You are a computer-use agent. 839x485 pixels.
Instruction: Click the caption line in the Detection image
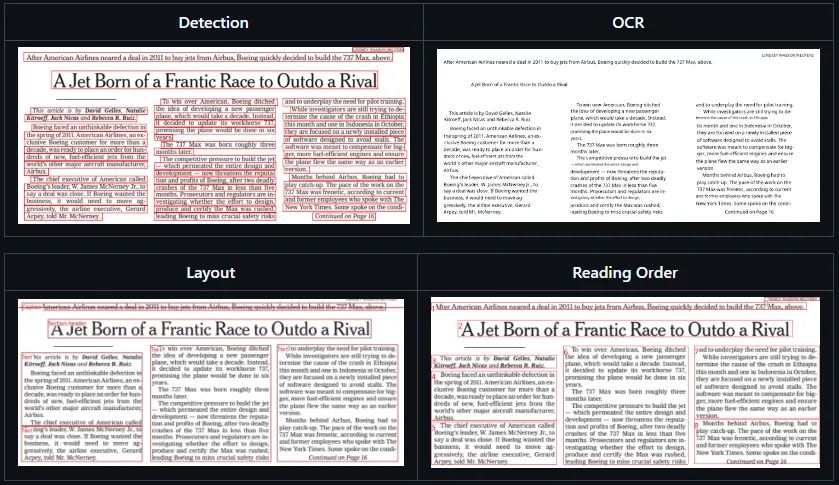tap(208, 57)
